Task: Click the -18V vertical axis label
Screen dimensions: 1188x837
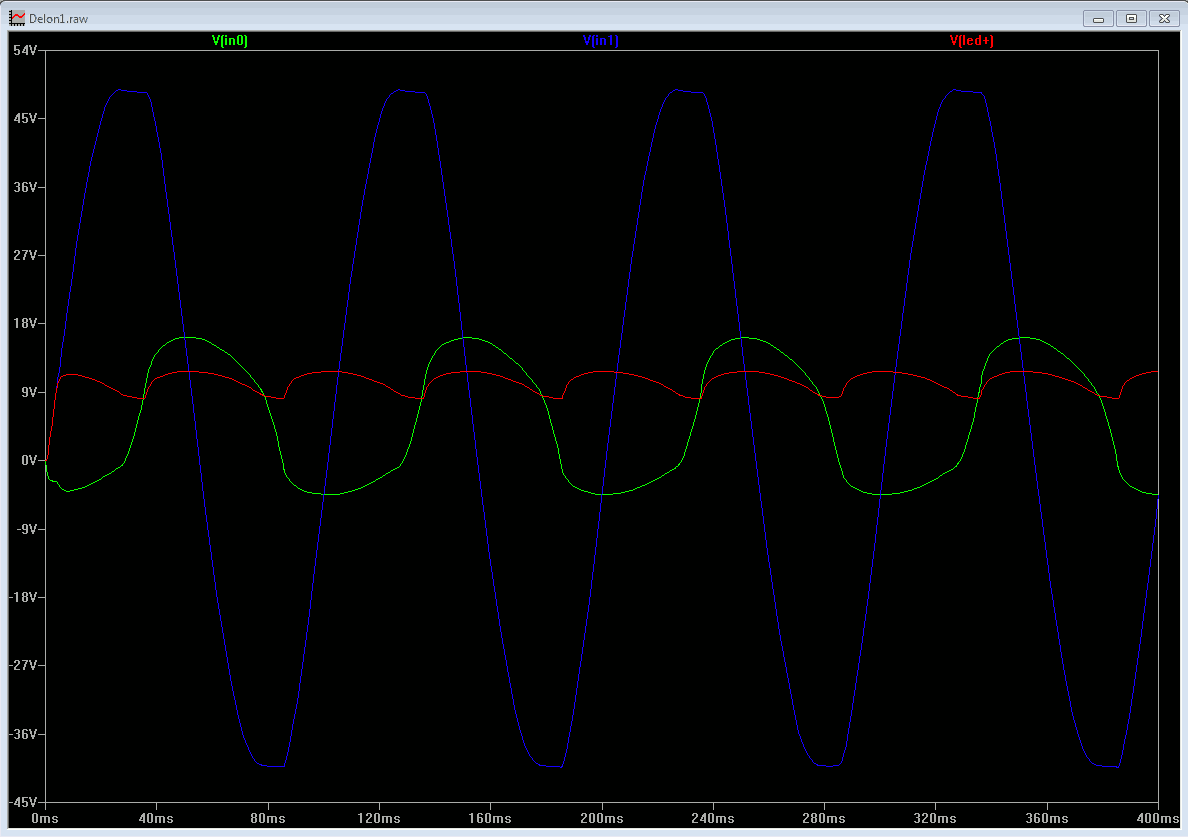Action: (22, 598)
